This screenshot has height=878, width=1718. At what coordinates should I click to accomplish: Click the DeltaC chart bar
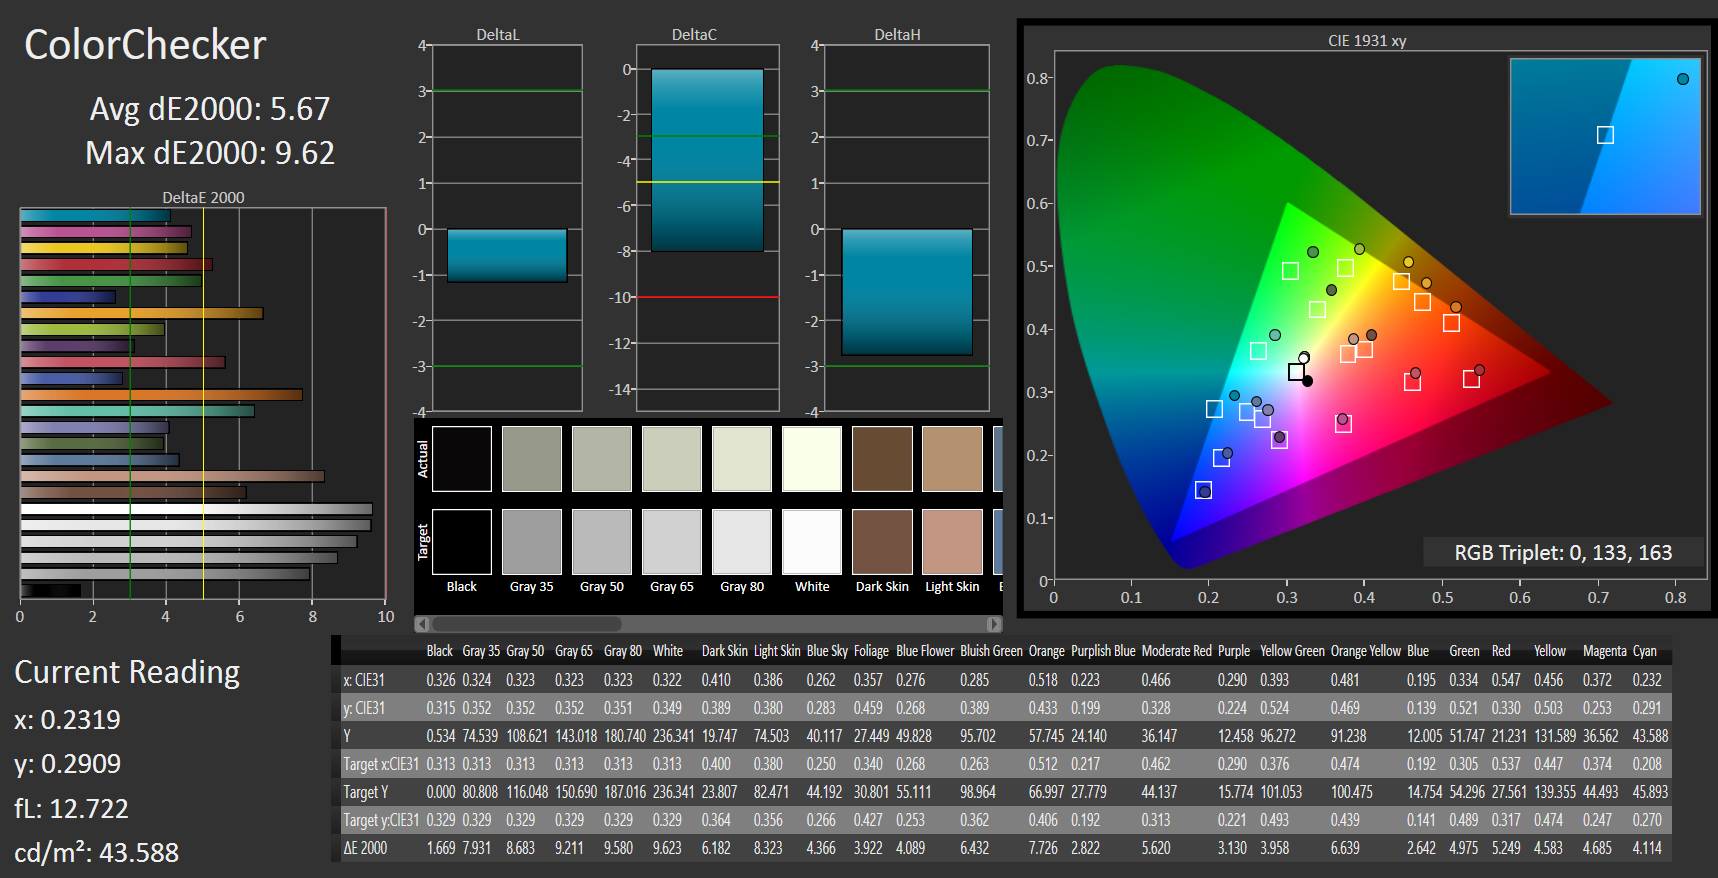[707, 159]
